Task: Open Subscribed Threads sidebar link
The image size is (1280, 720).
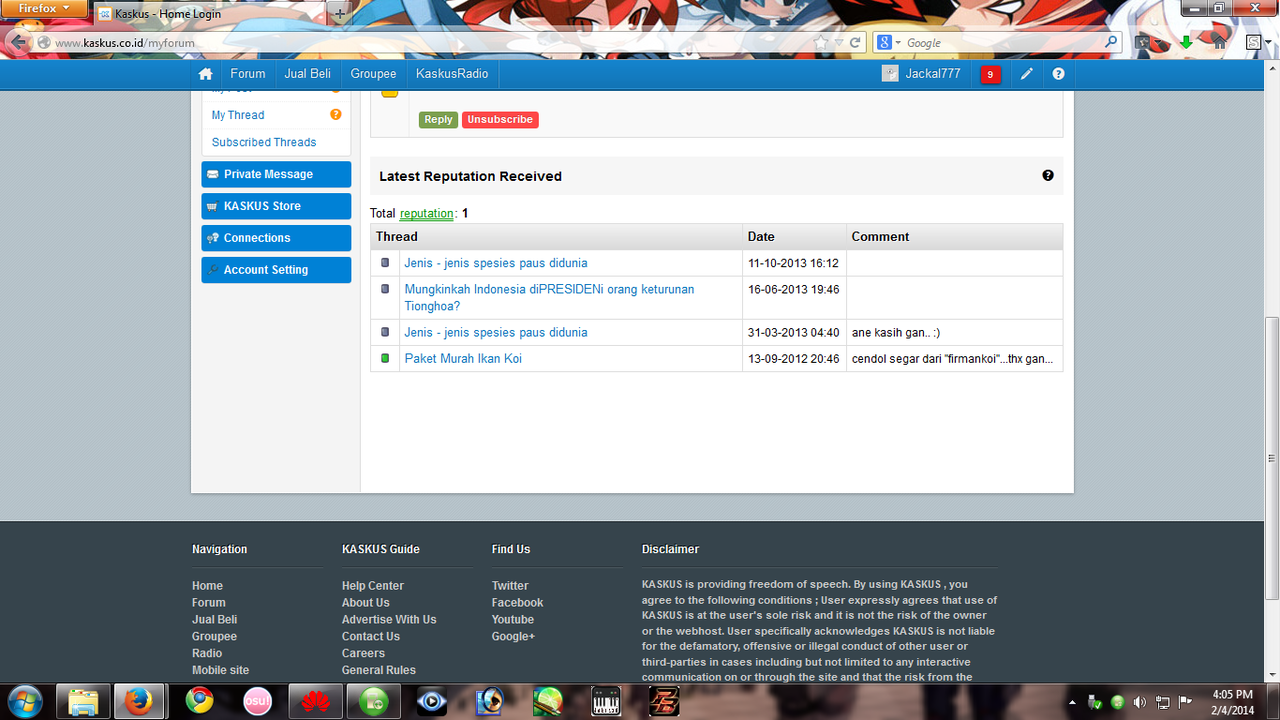Action: tap(264, 142)
